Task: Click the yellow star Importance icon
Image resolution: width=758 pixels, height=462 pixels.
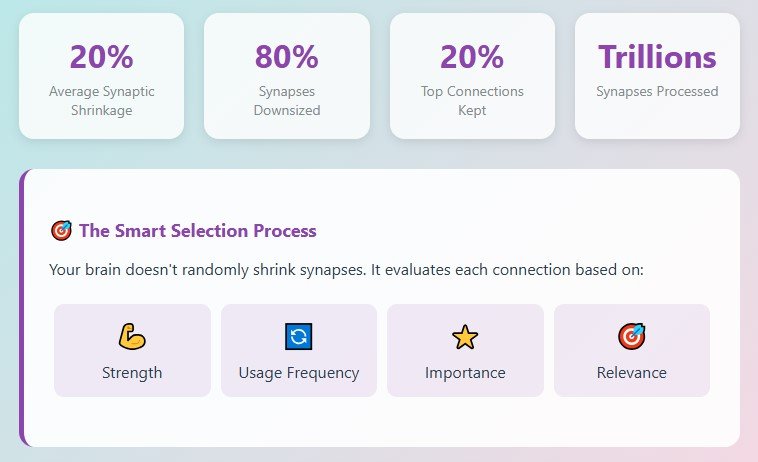Action: point(465,337)
